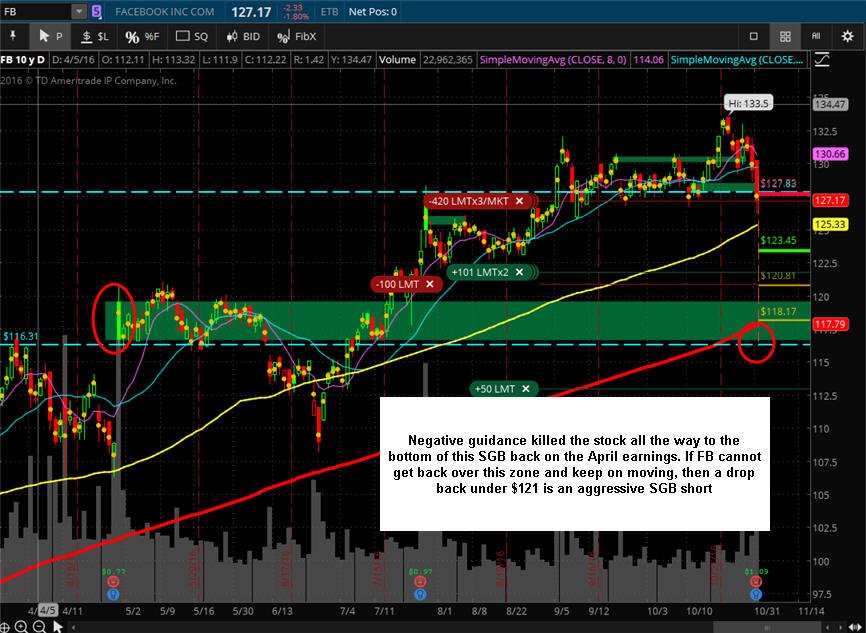
Task: Select the %F Fibonacci retracement tool
Action: (x=142, y=36)
